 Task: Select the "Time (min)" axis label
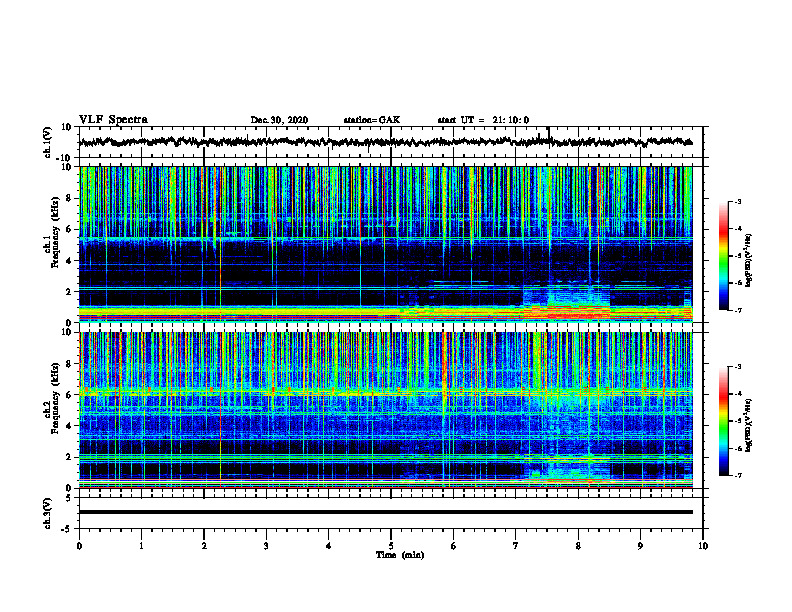point(400,555)
